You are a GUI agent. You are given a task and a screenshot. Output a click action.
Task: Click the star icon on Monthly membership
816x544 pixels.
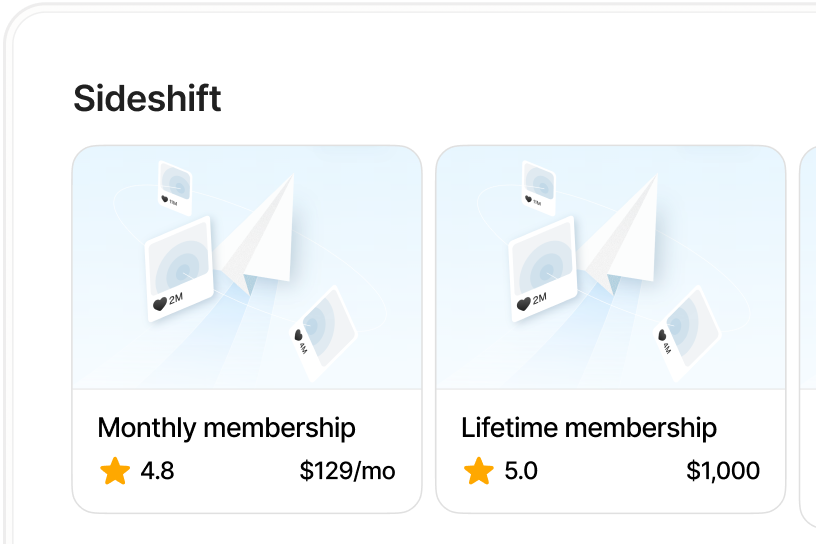click(116, 471)
